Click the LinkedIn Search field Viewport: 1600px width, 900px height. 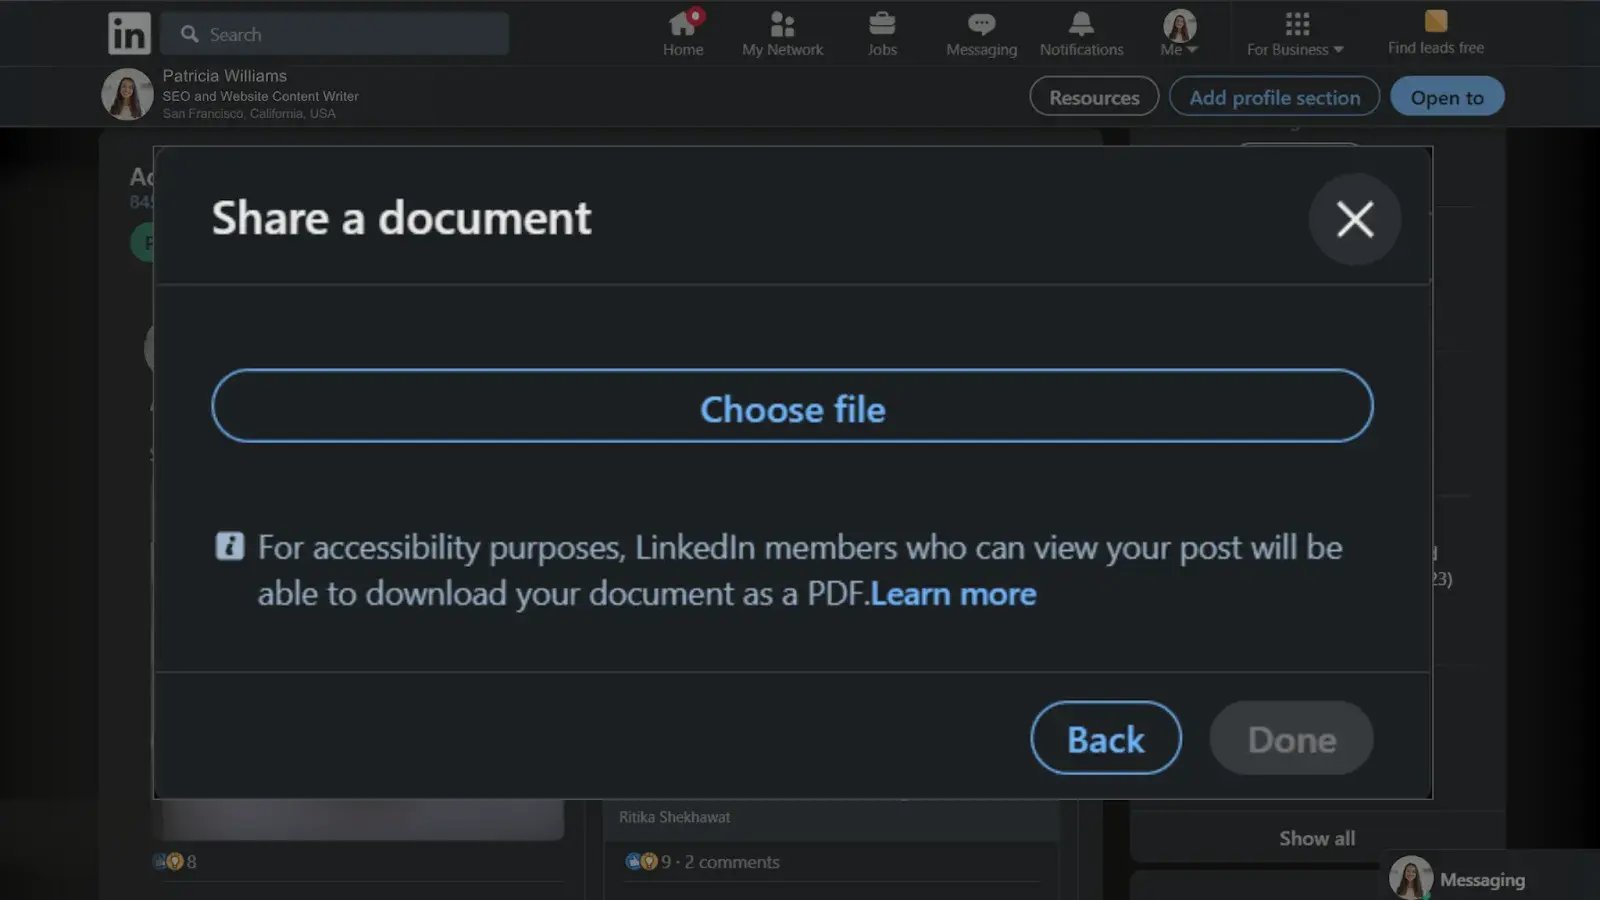pyautogui.click(x=335, y=34)
